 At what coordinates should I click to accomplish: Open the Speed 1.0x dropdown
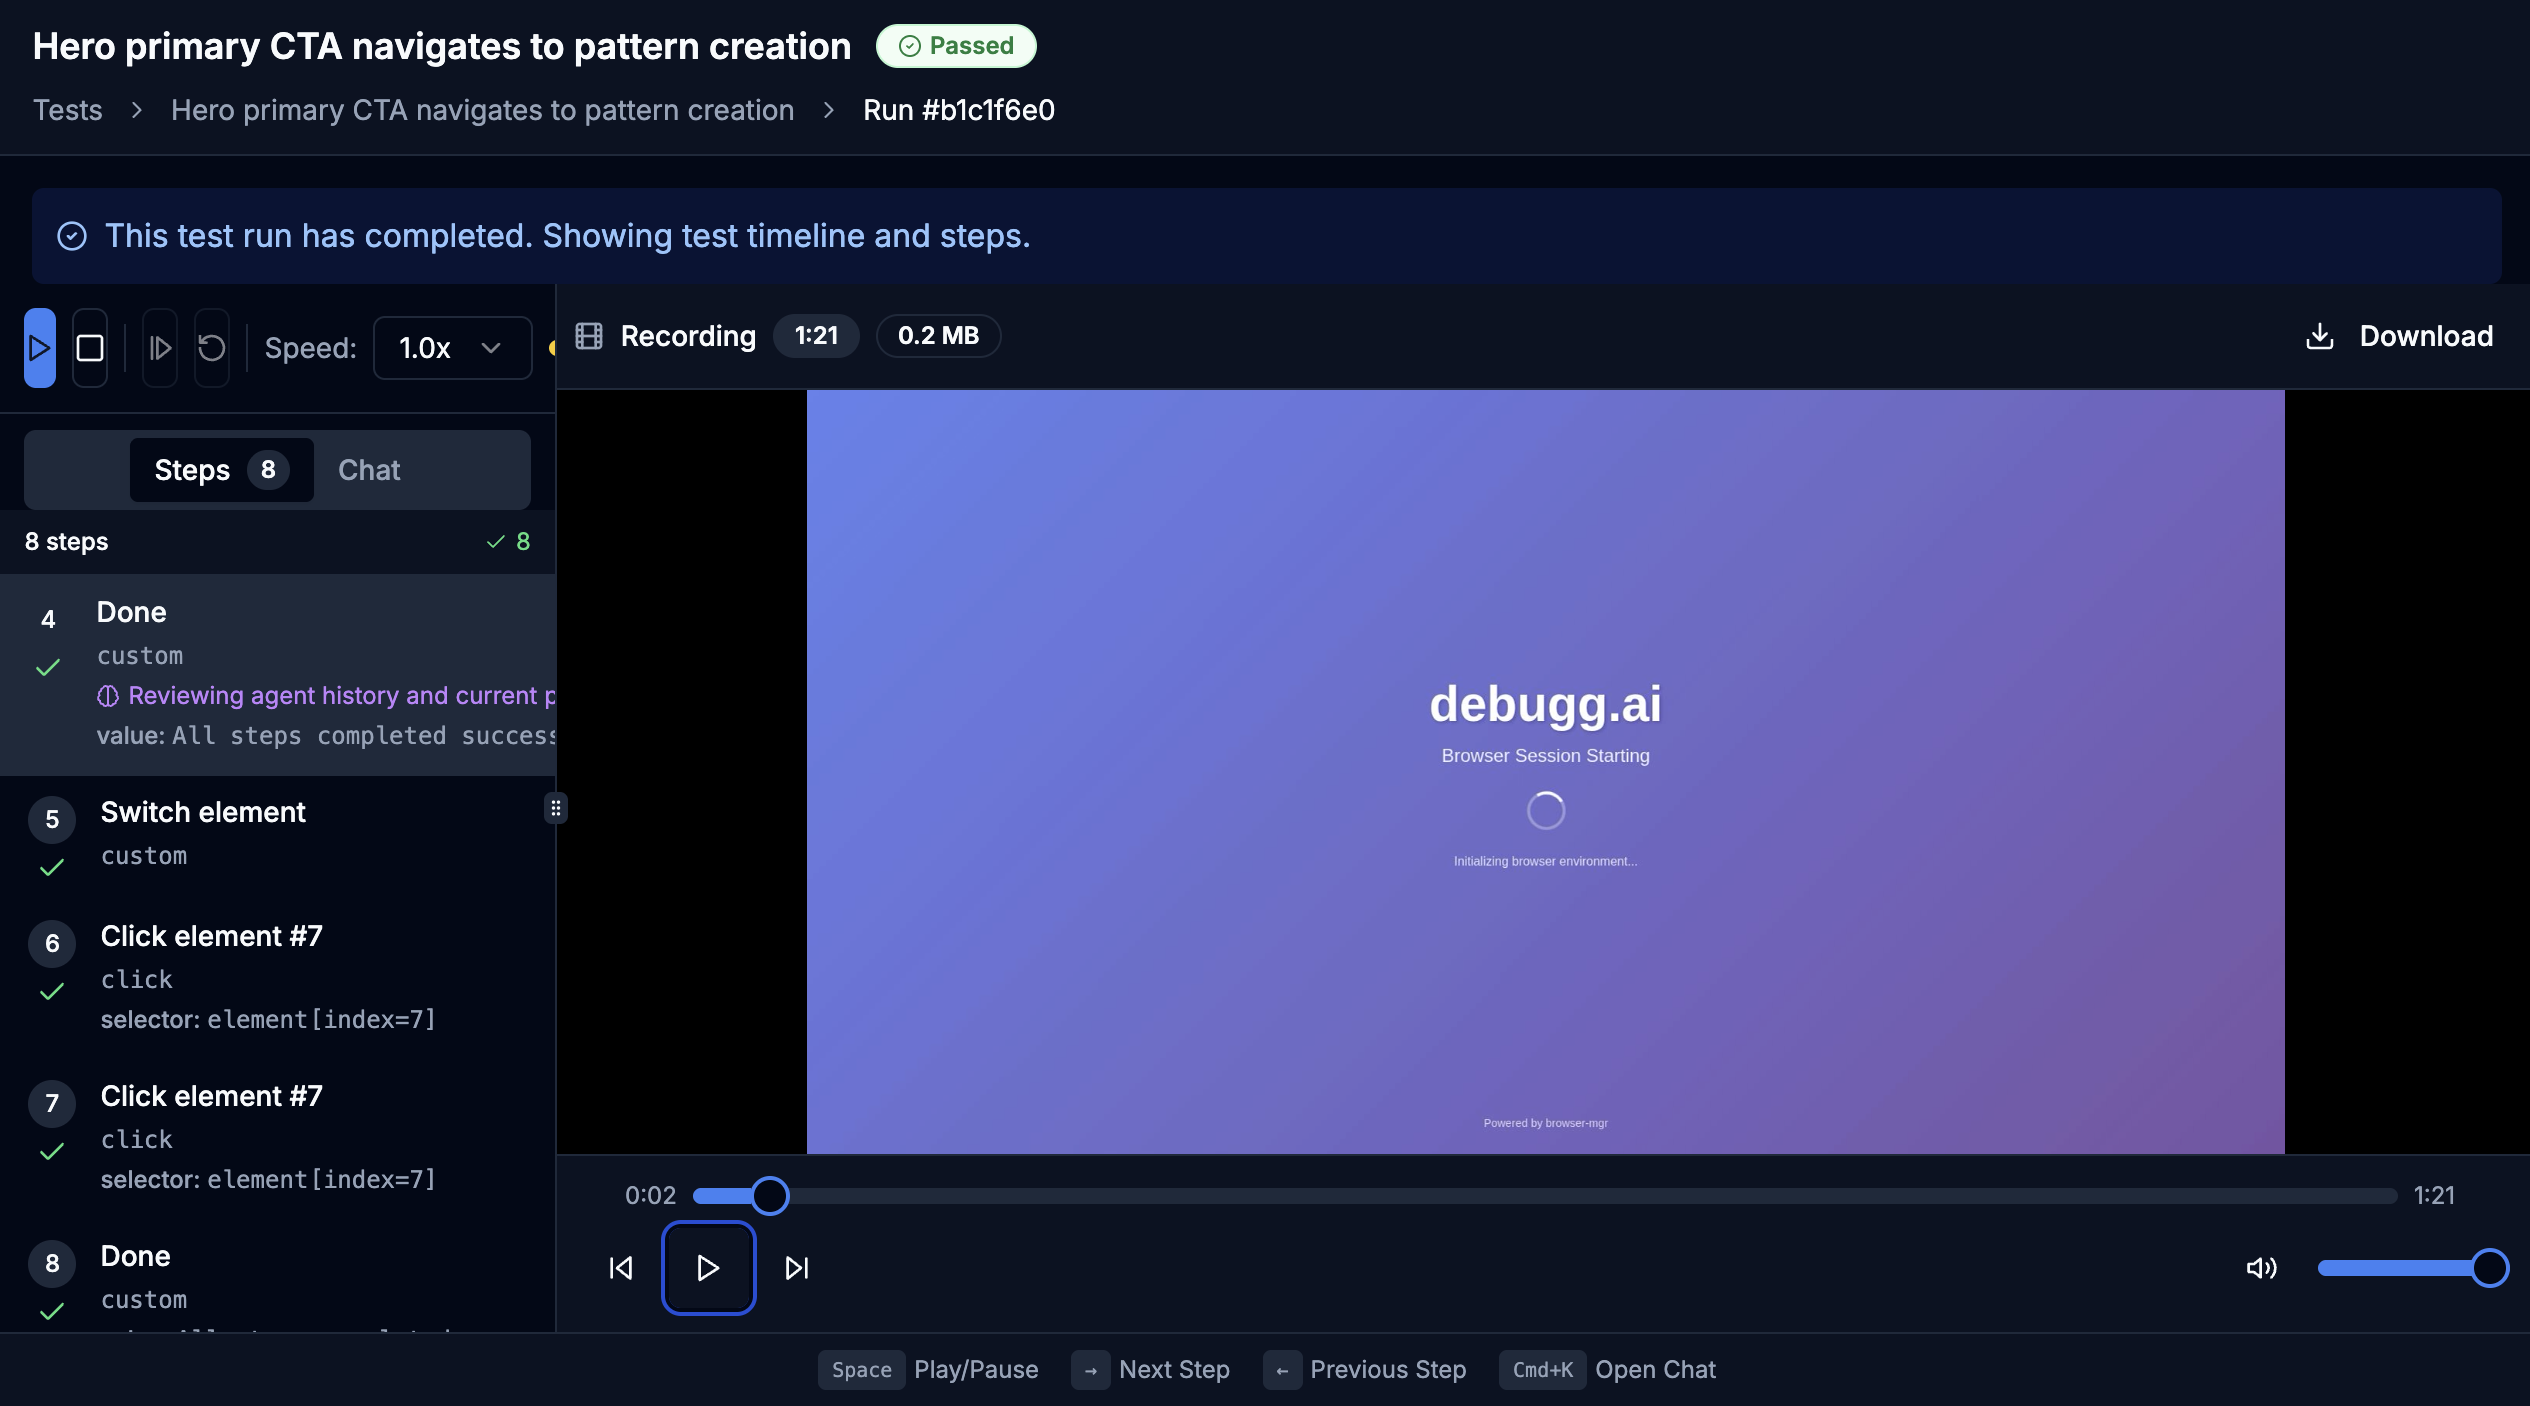click(452, 348)
